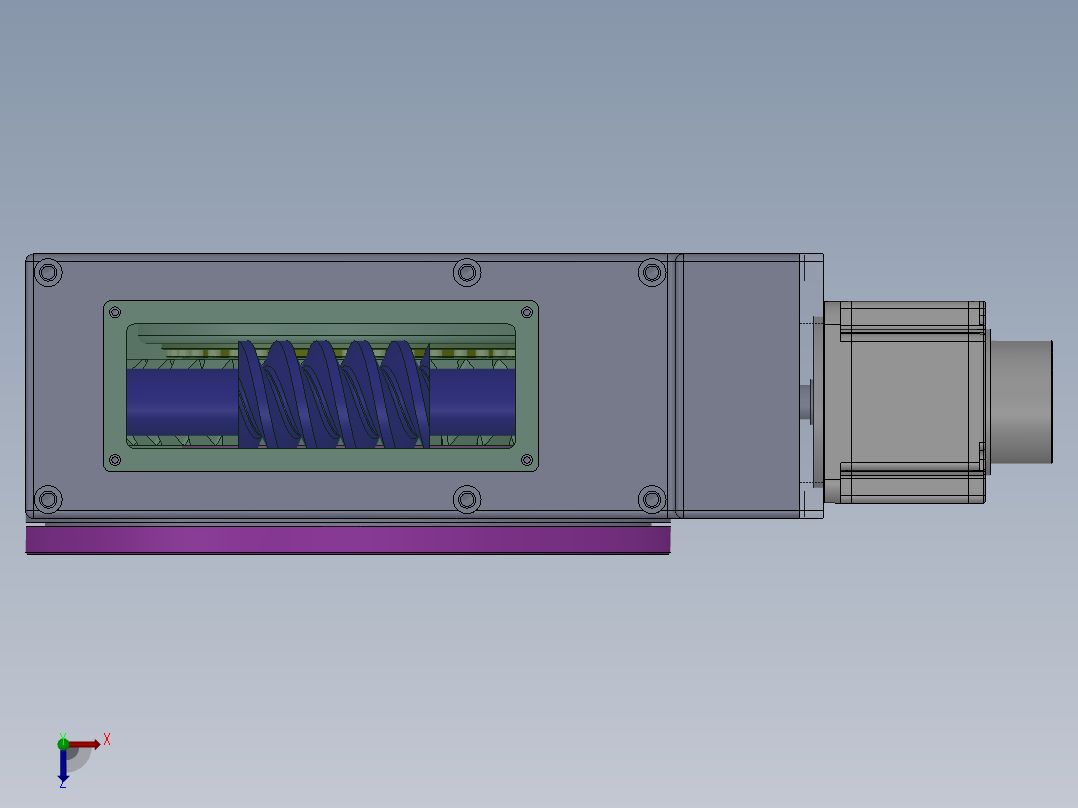This screenshot has width=1078, height=808.
Task: Select the bottom-right counterbored housing screw
Action: pyautogui.click(x=652, y=499)
